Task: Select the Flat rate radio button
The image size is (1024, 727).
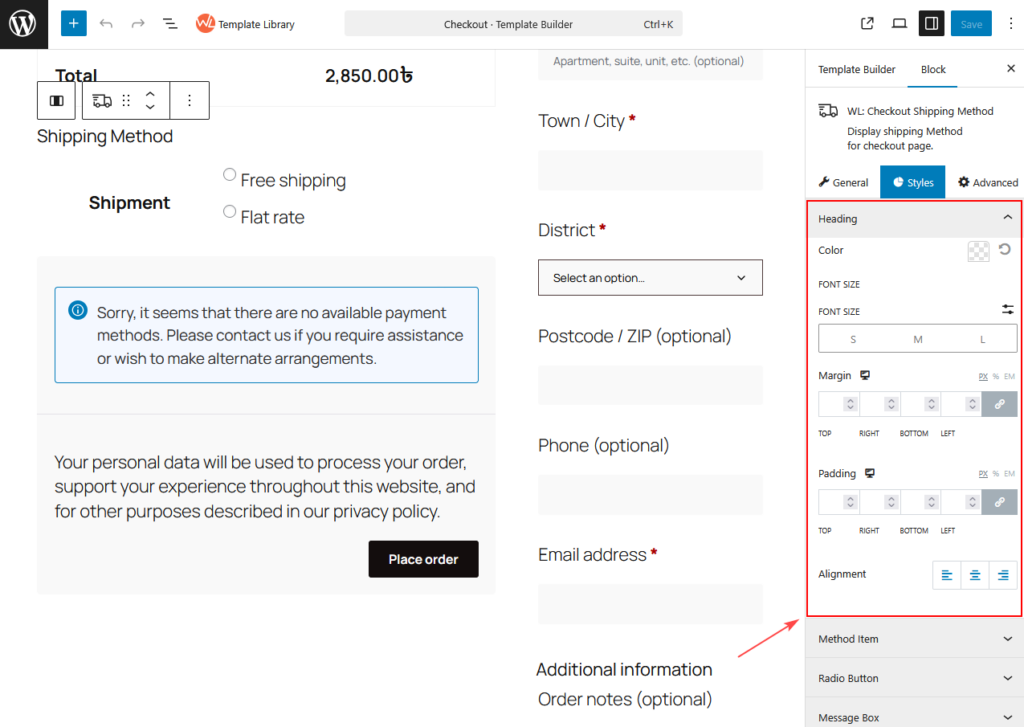Action: click(230, 212)
